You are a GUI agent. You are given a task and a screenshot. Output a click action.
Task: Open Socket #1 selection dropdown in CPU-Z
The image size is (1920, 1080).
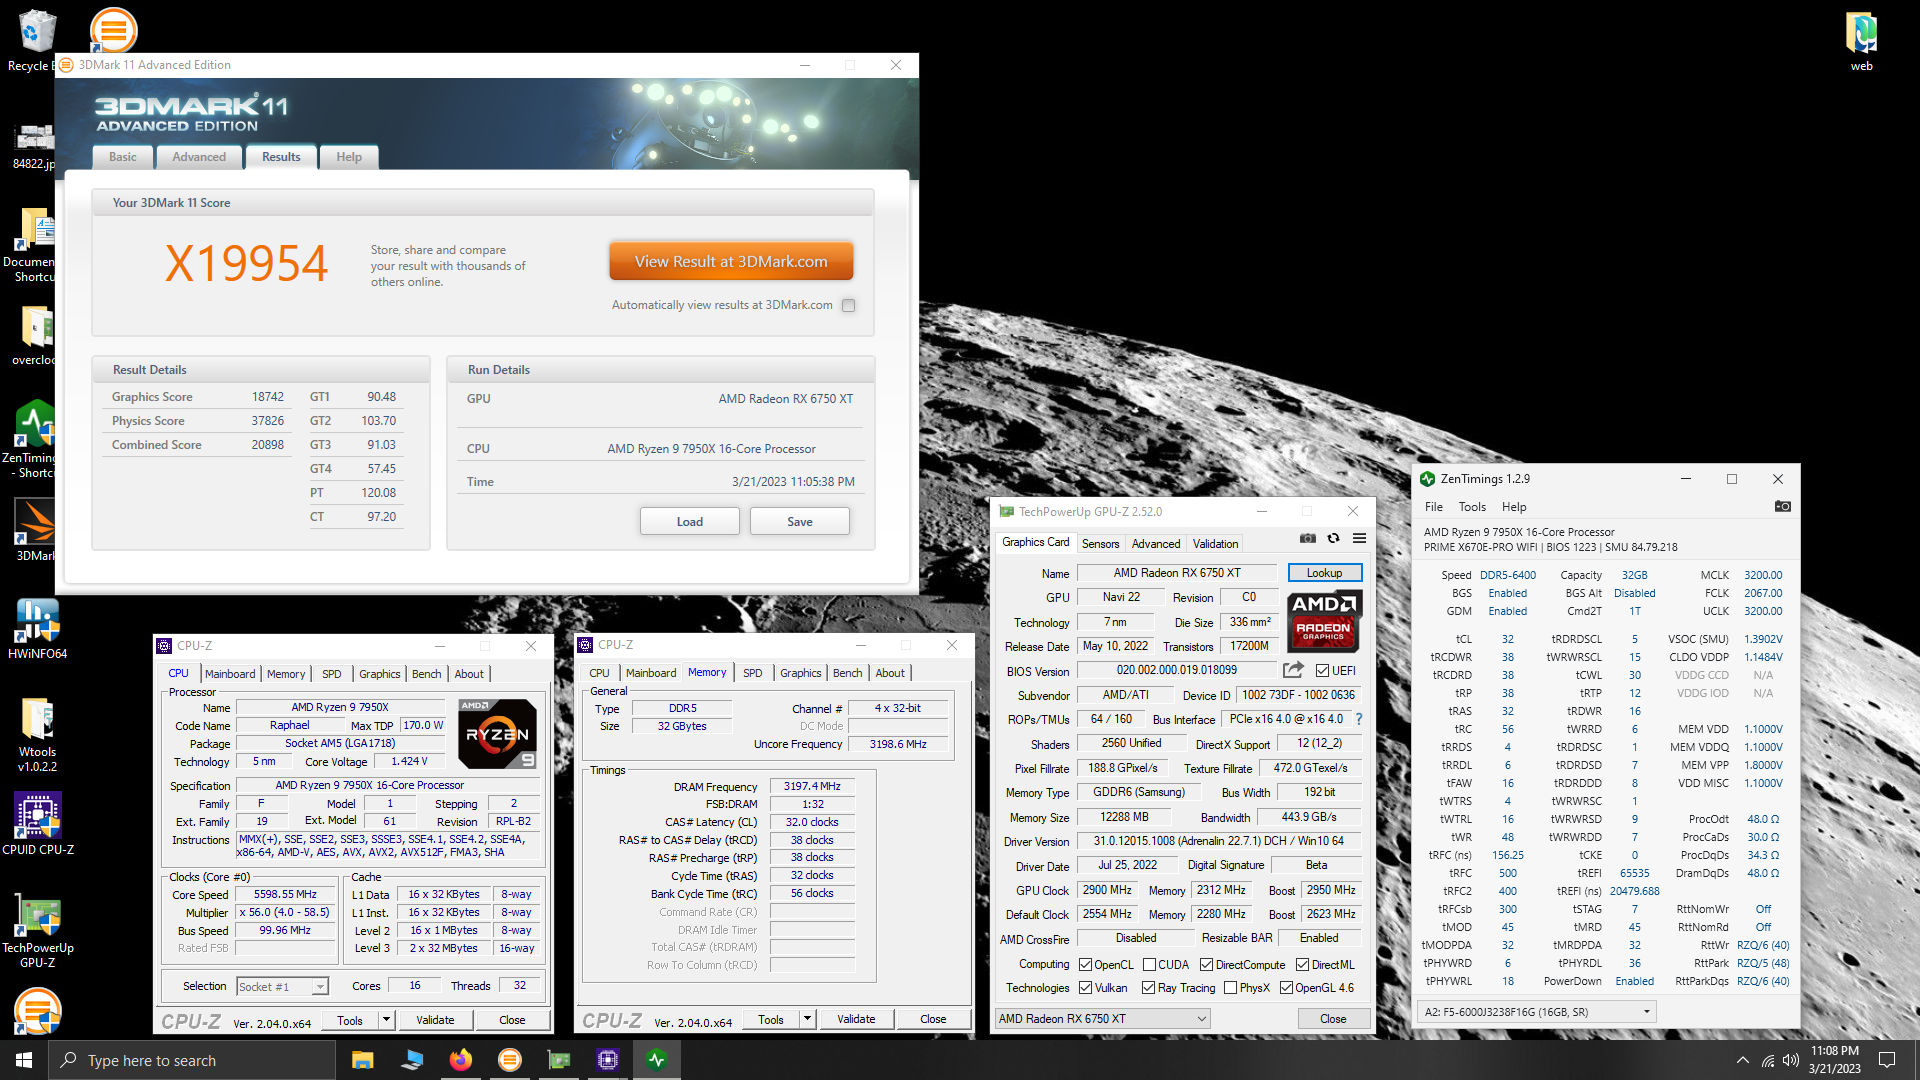282,987
